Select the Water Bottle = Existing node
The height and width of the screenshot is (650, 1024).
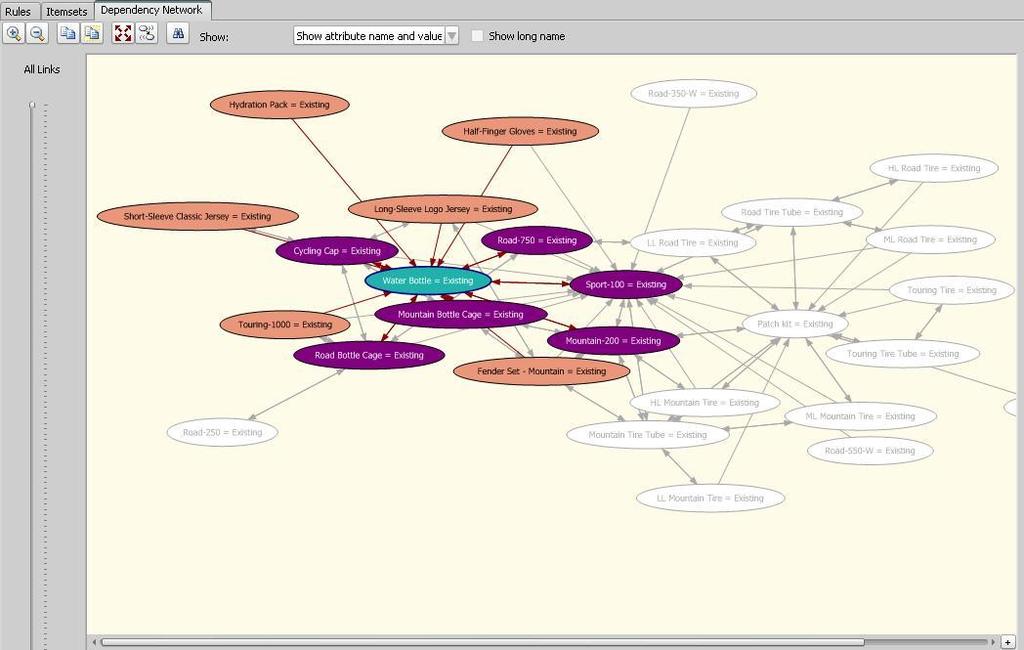[428, 281]
